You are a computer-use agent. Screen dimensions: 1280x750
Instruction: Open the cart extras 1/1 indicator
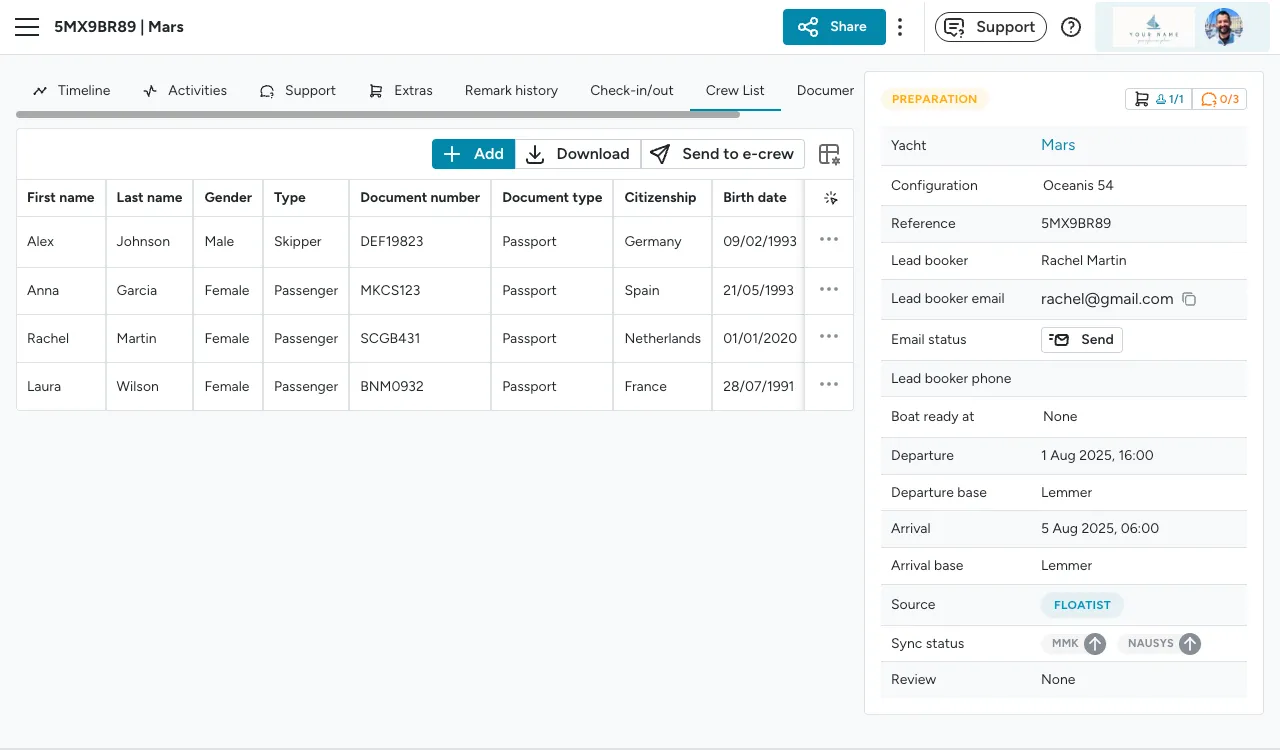pyautogui.click(x=1158, y=99)
